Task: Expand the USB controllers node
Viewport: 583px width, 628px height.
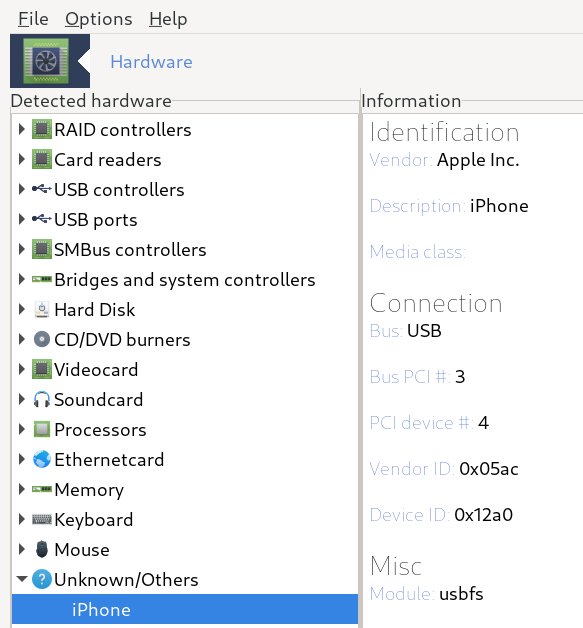Action: click(22, 189)
